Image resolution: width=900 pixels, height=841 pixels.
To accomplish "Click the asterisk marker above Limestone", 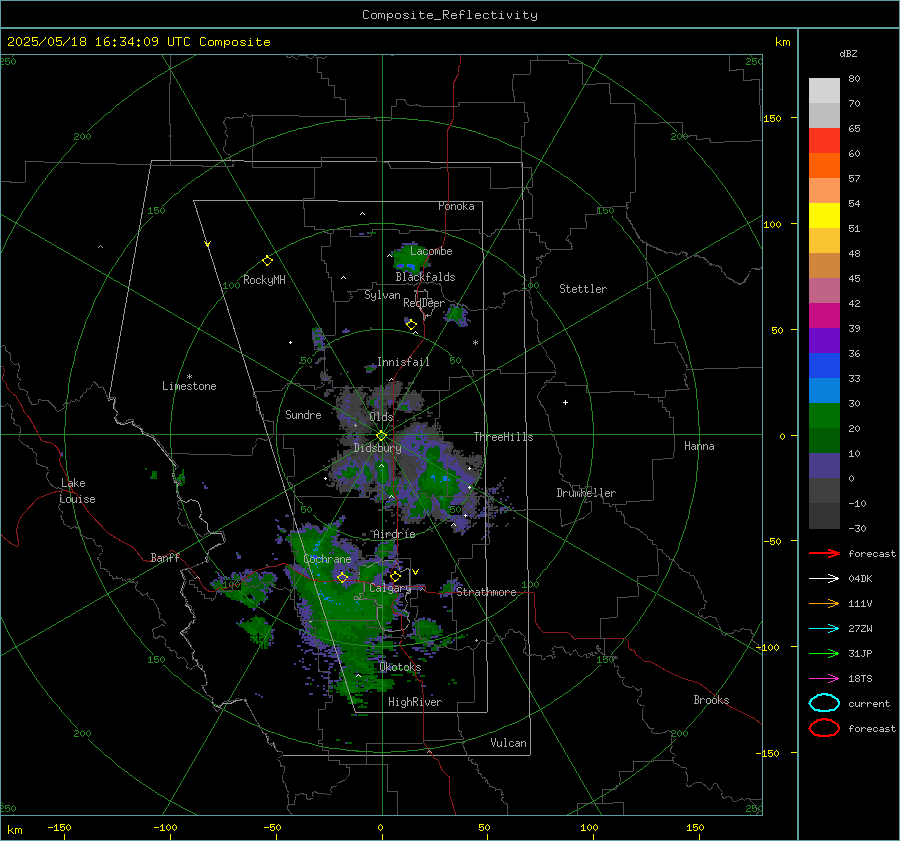I will tap(189, 377).
